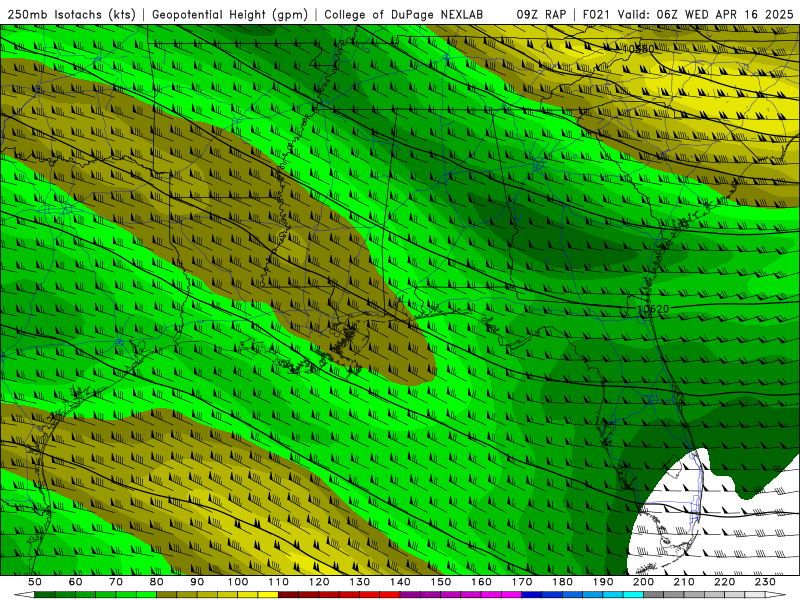Click the 230 value on the color scale

click(765, 582)
